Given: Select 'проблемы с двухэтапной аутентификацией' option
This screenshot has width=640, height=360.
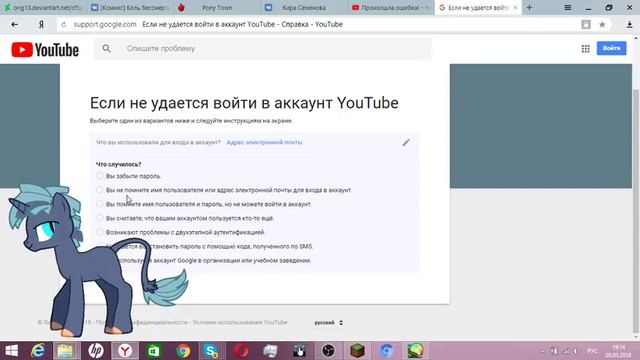Looking at the screenshot, I should [x=181, y=232].
